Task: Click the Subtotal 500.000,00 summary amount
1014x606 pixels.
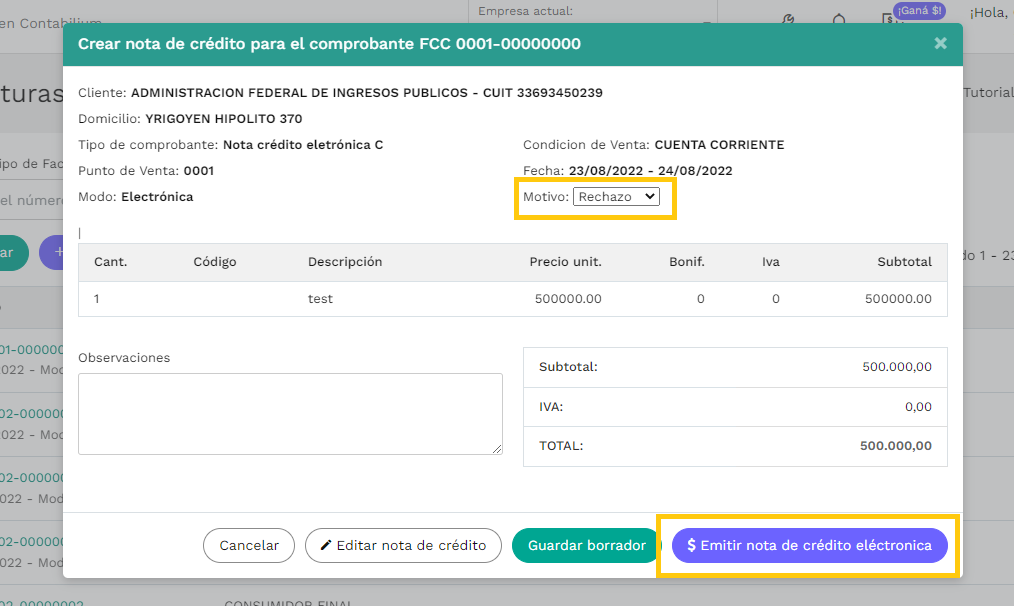Action: click(897, 367)
